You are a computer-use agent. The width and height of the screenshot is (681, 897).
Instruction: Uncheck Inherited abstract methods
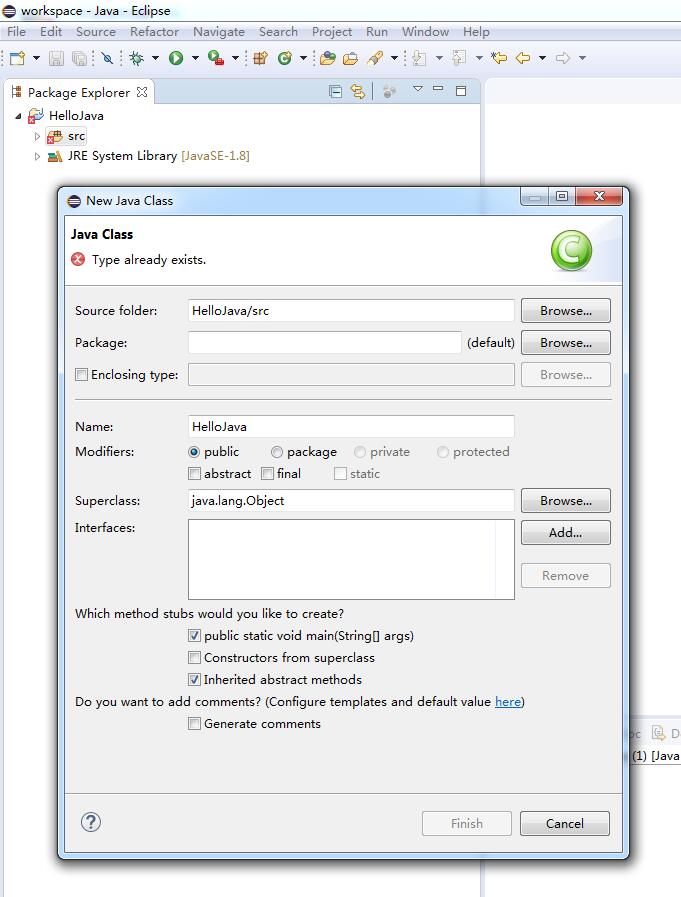click(x=195, y=680)
